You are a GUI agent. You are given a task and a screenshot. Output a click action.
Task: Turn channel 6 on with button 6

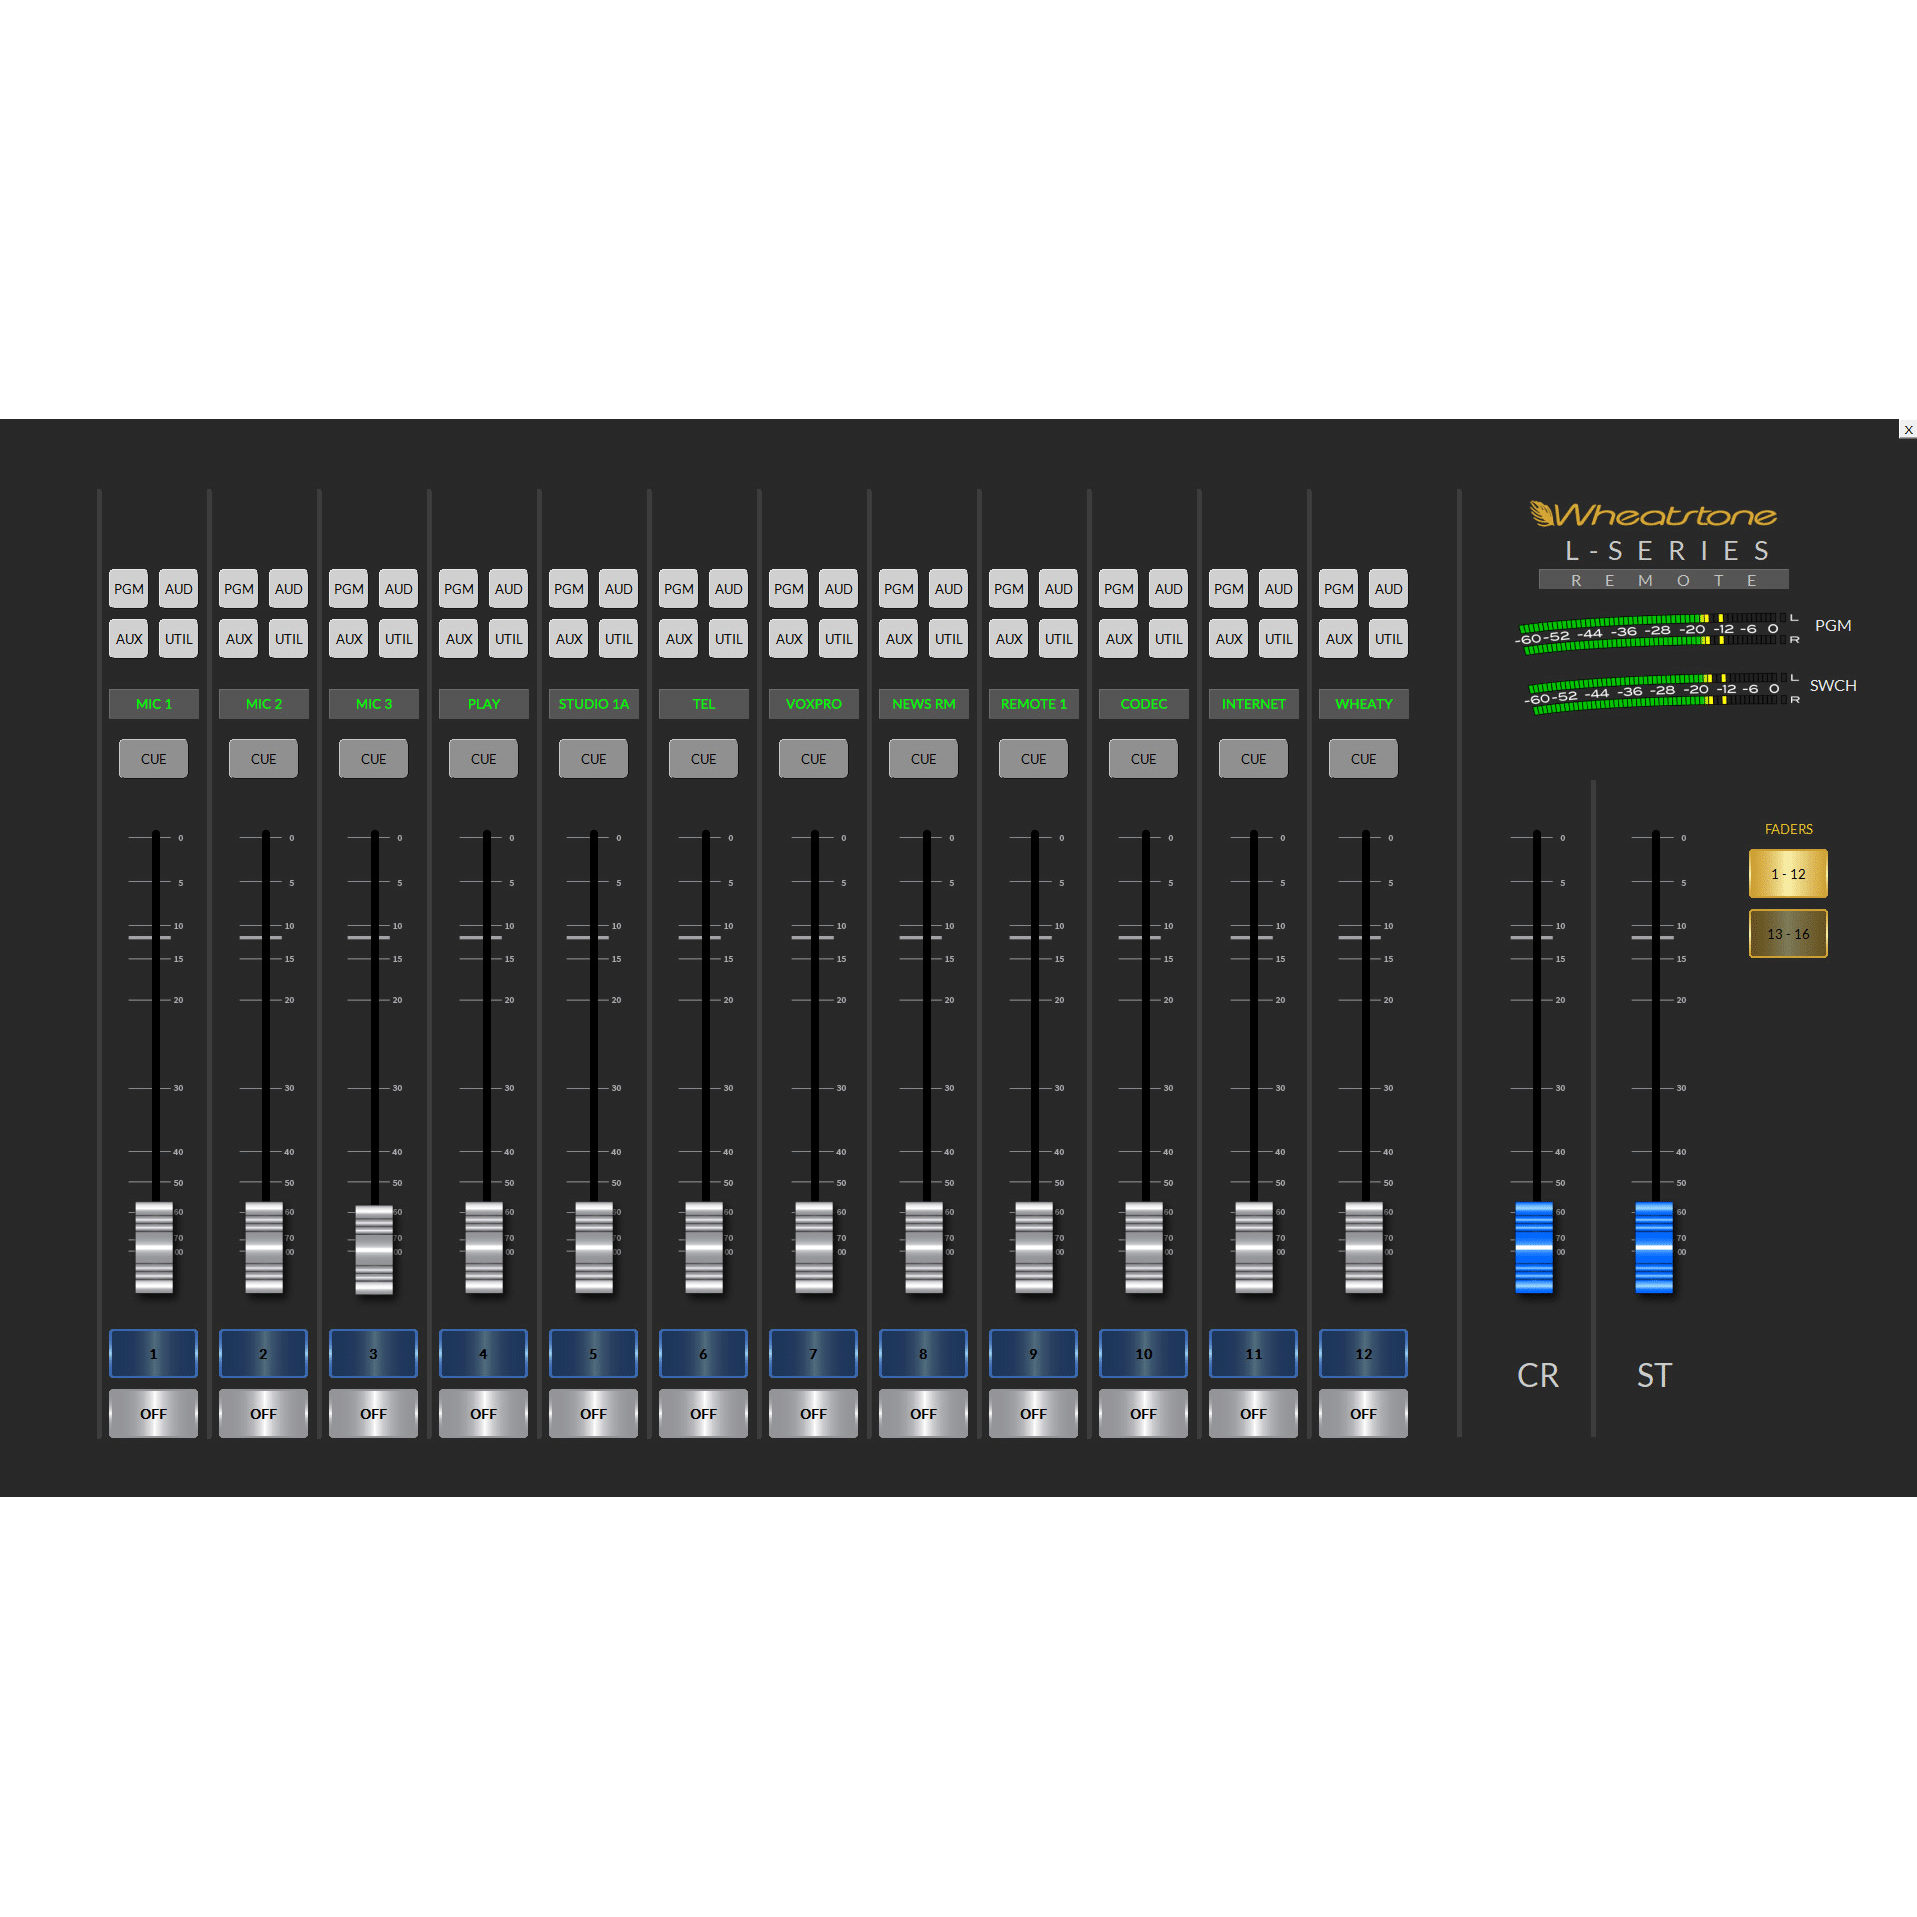click(x=703, y=1354)
